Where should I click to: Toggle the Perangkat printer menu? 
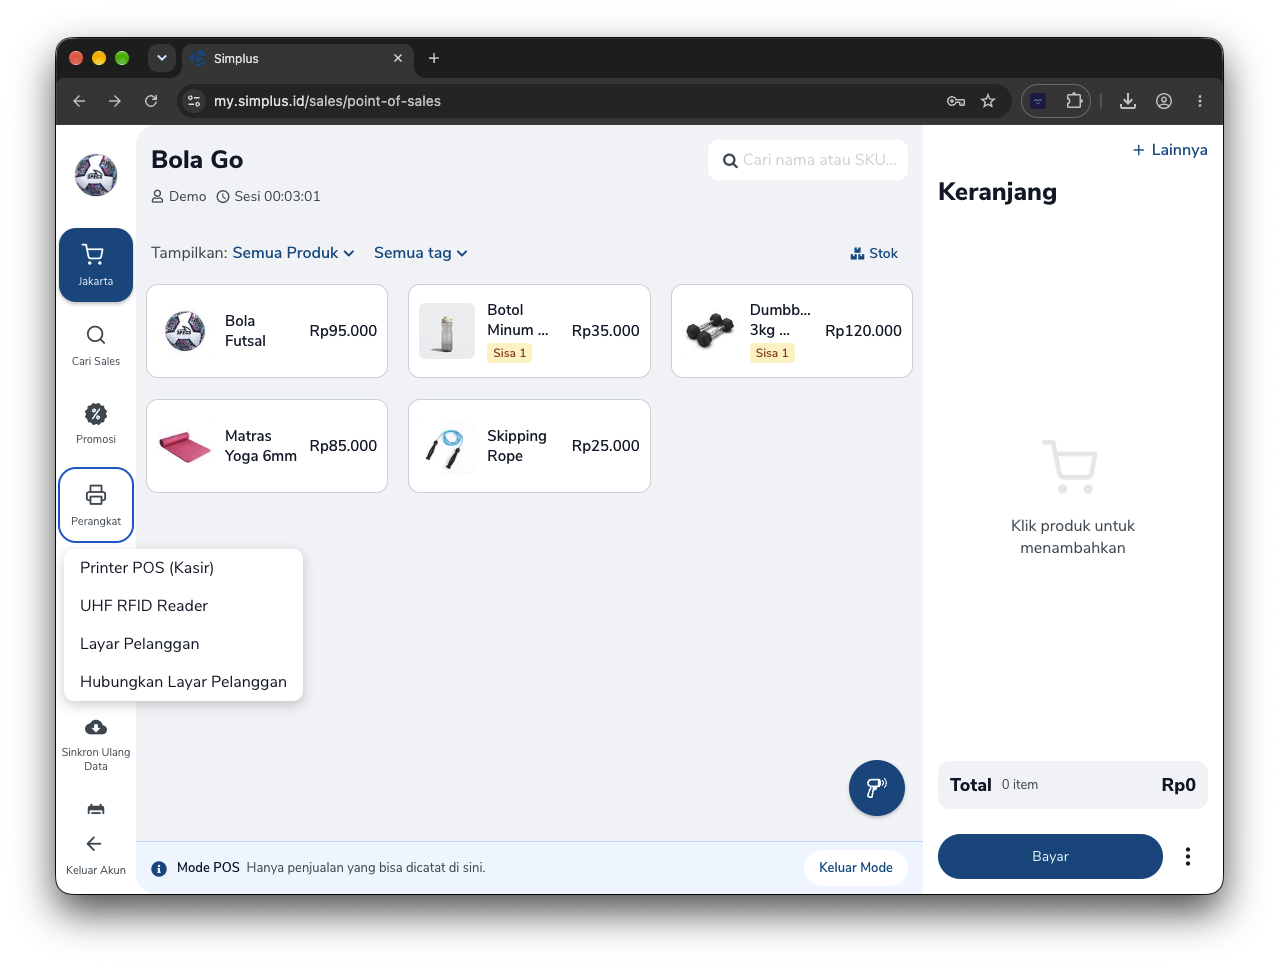(96, 505)
